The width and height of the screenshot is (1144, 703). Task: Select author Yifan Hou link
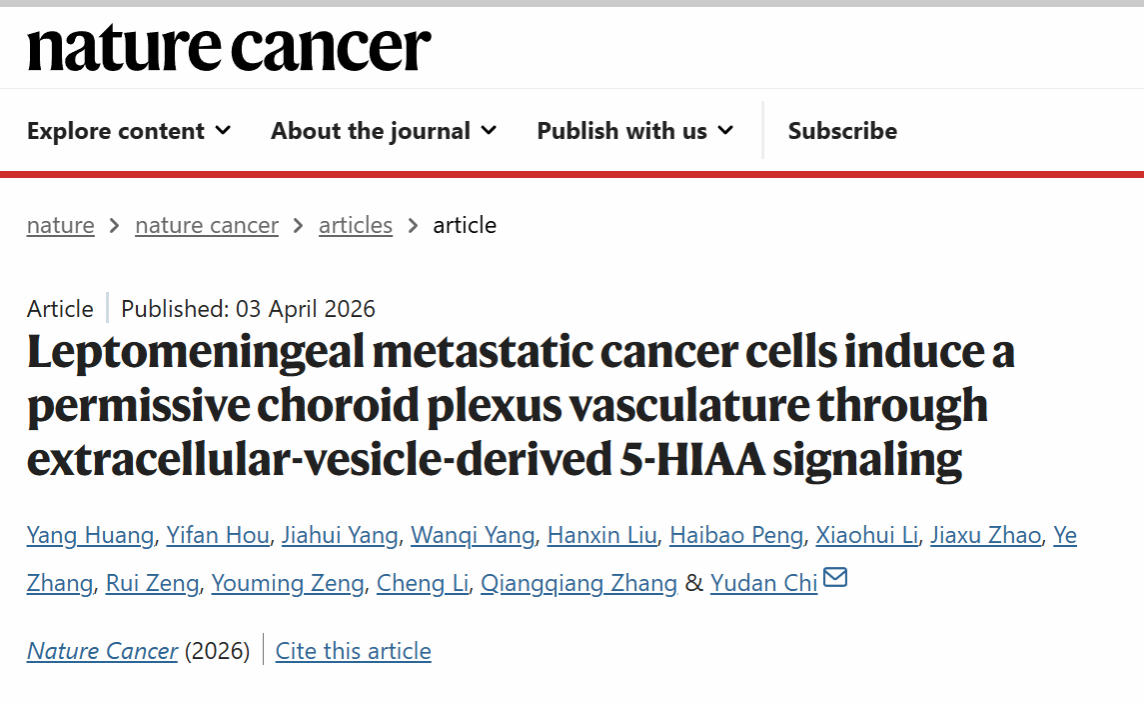pyautogui.click(x=218, y=536)
